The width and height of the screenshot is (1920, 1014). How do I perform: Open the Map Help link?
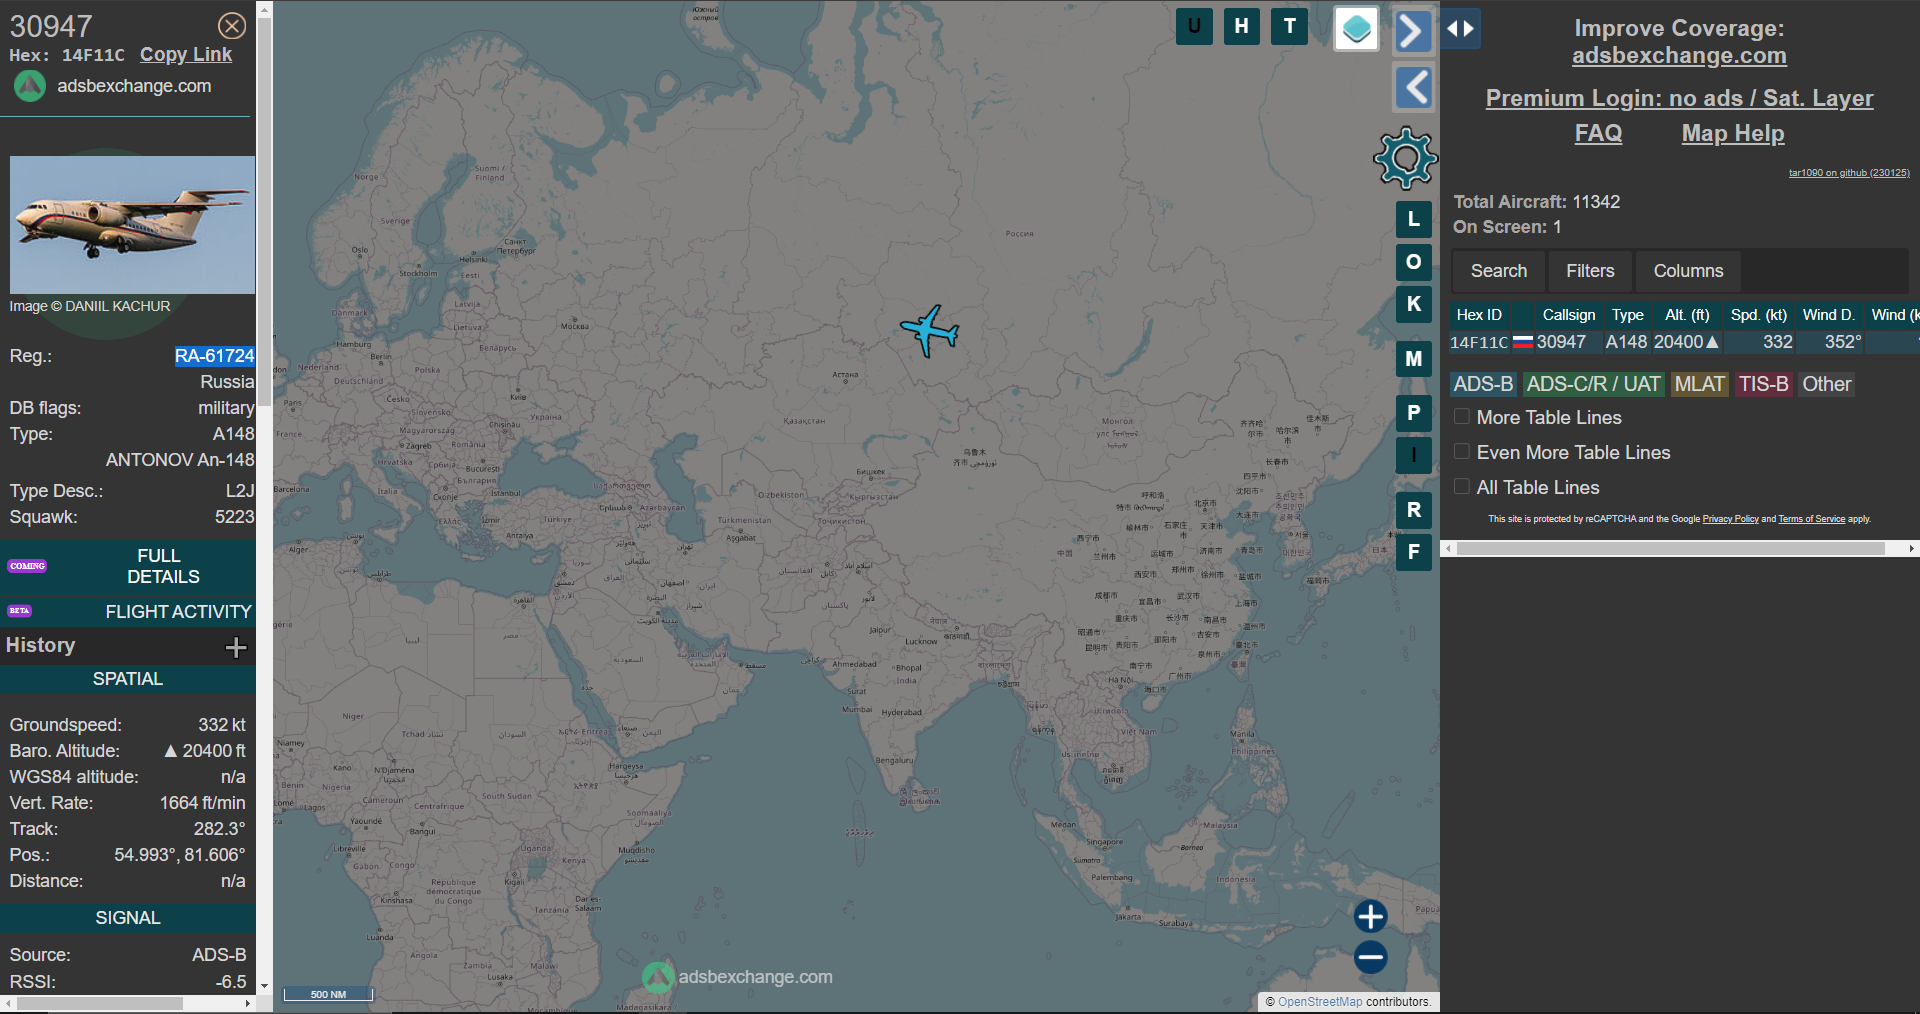tap(1732, 133)
